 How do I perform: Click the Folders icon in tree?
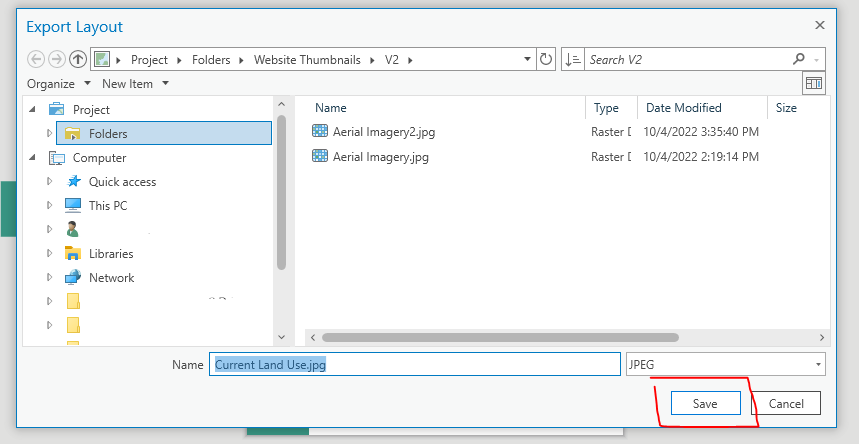(72, 133)
